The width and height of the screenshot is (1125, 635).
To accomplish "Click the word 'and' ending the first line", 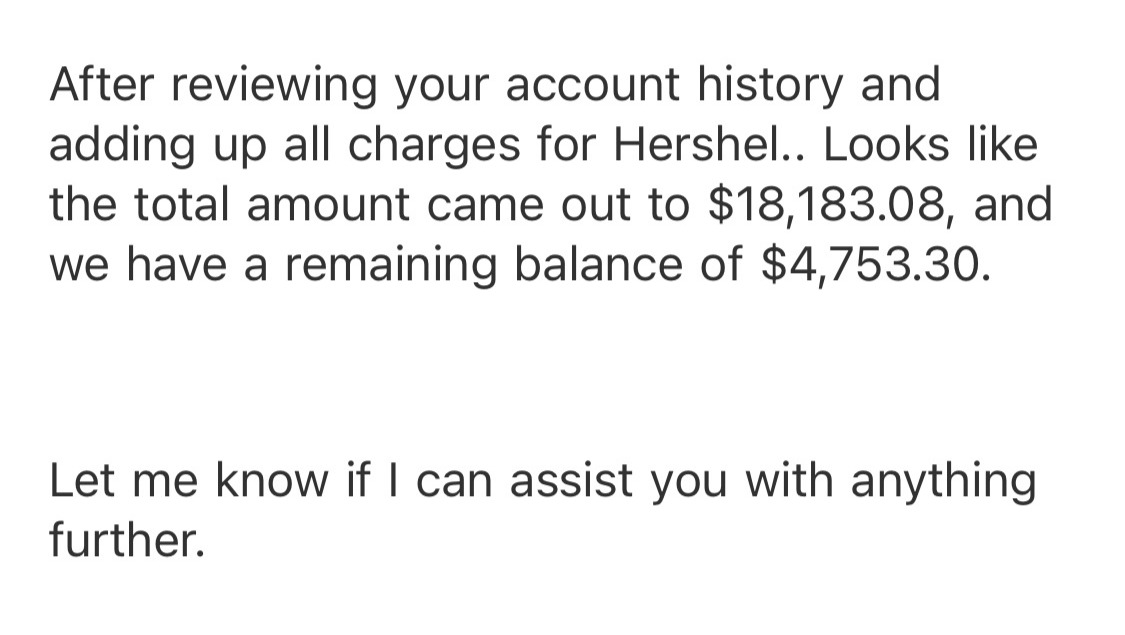I will point(900,85).
